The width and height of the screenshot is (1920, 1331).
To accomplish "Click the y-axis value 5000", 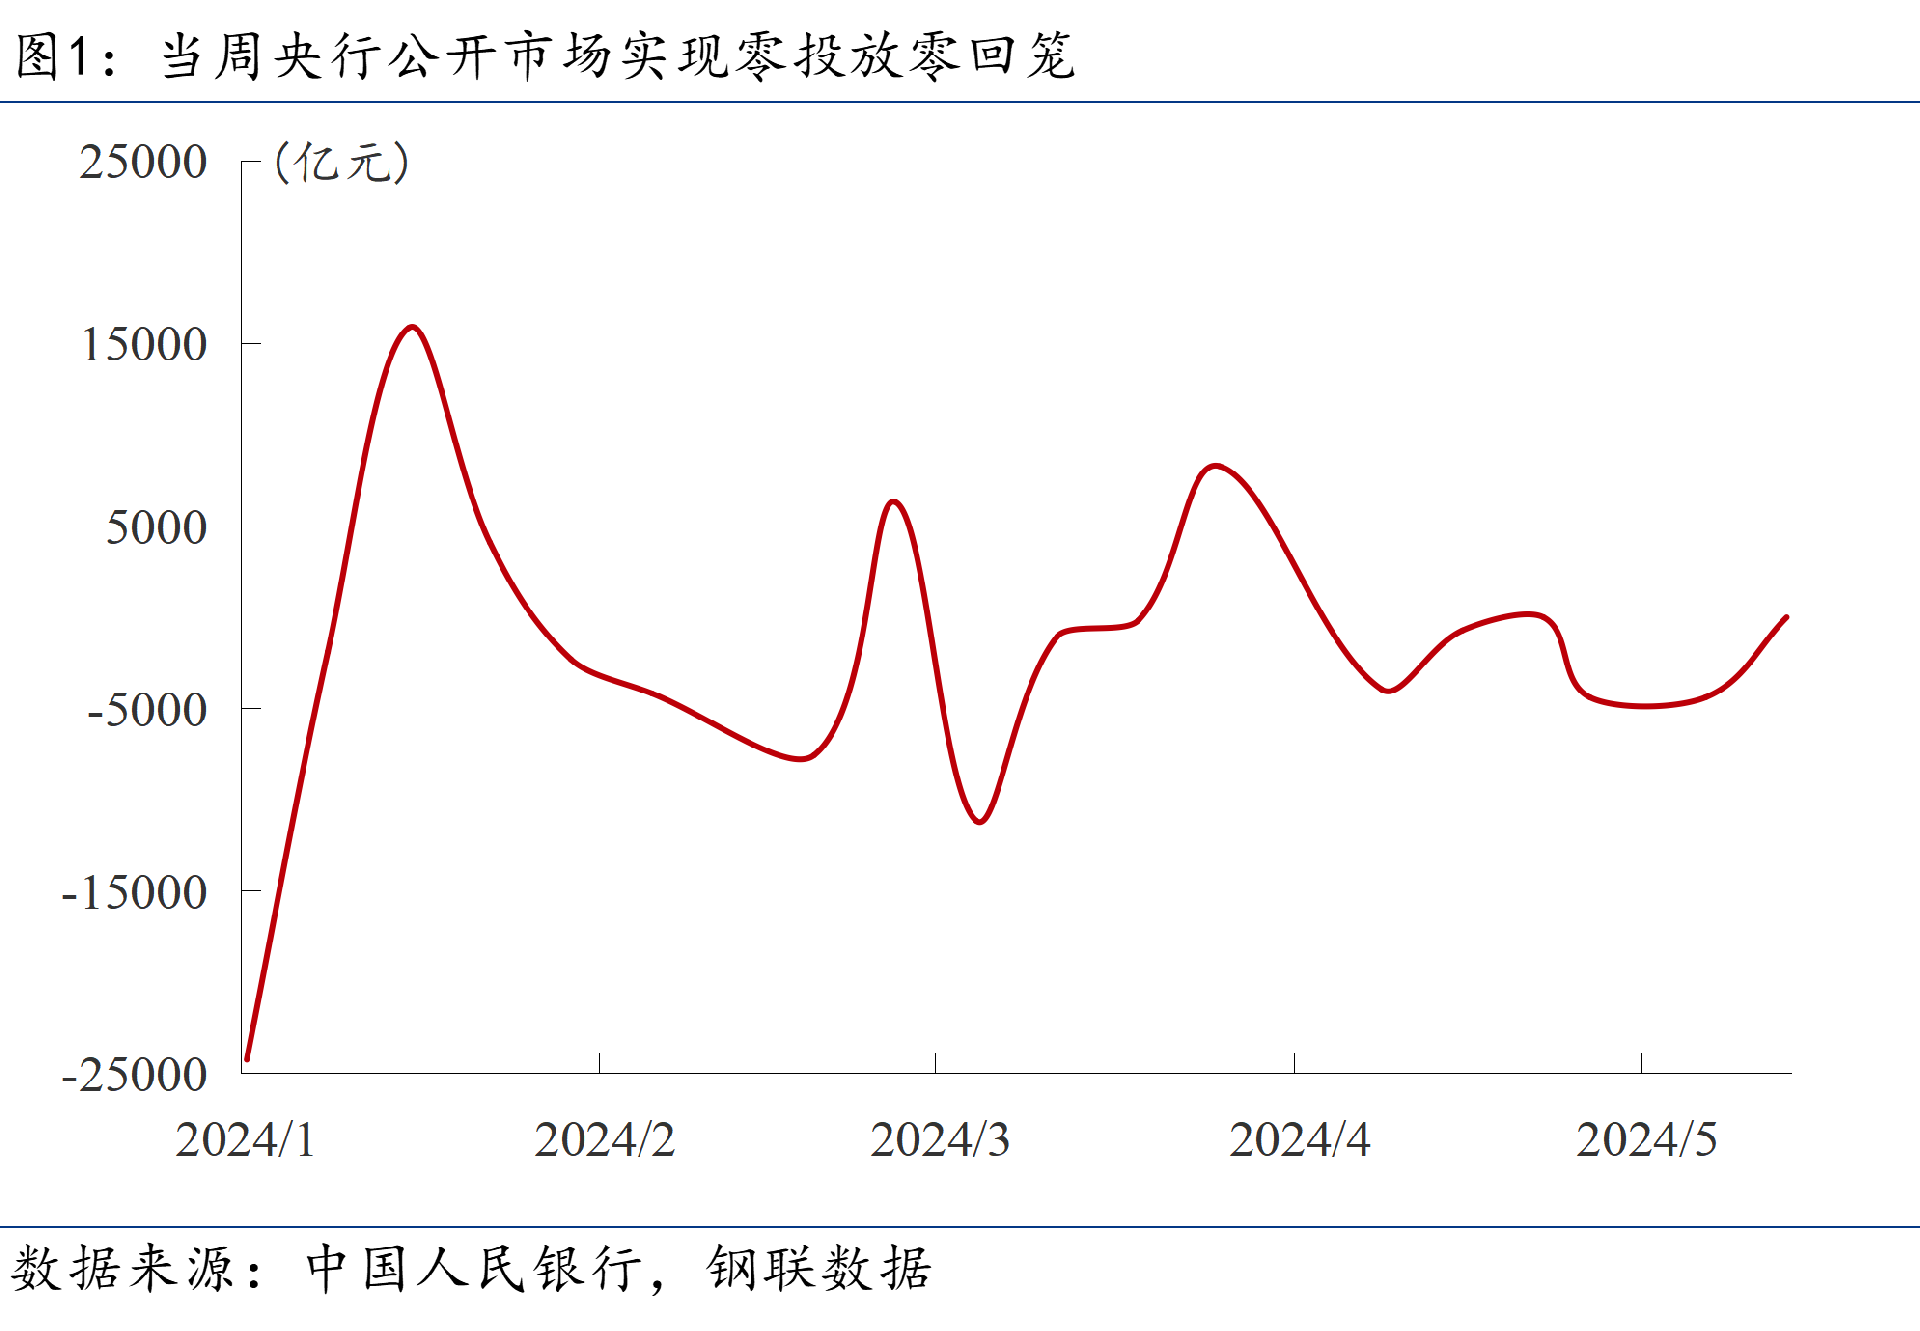I will [156, 527].
